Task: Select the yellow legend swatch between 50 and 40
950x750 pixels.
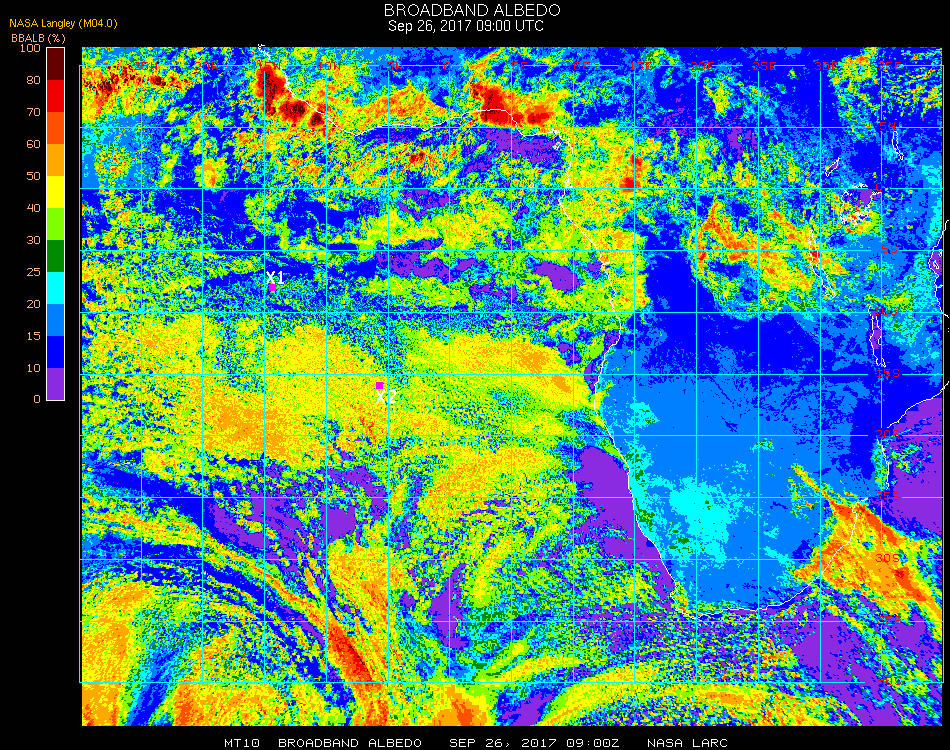Action: pos(56,192)
